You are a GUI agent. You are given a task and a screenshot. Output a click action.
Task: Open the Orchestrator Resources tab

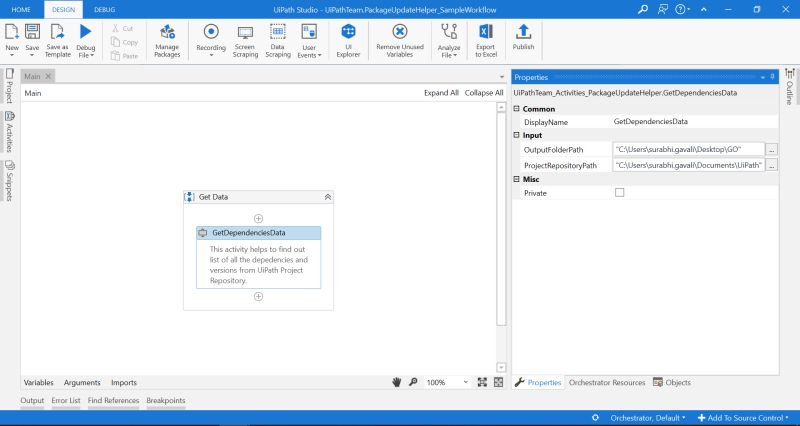(x=607, y=382)
